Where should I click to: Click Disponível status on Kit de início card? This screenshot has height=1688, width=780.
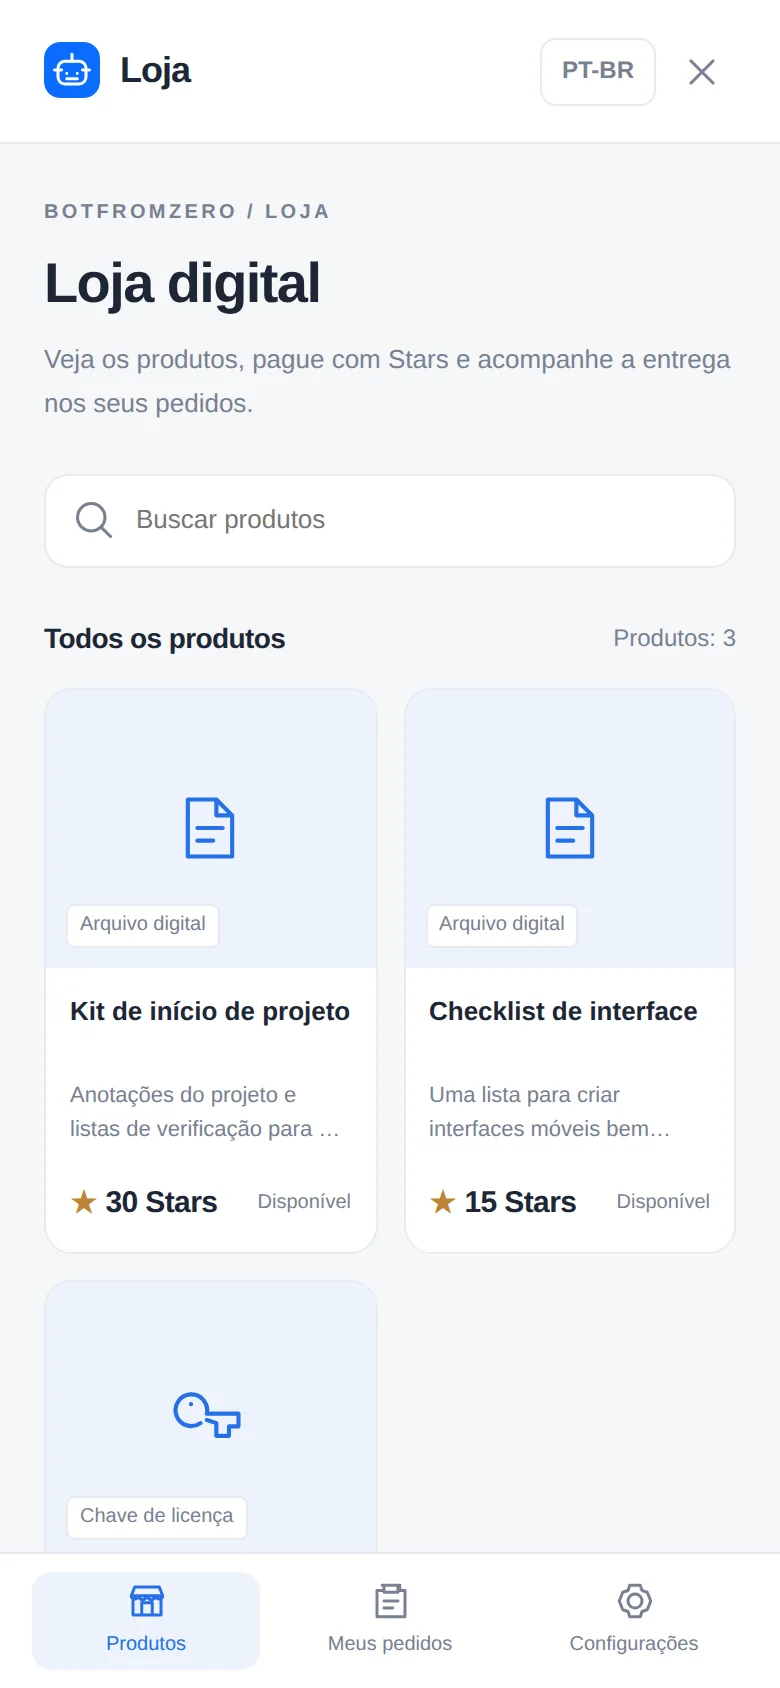point(304,1202)
